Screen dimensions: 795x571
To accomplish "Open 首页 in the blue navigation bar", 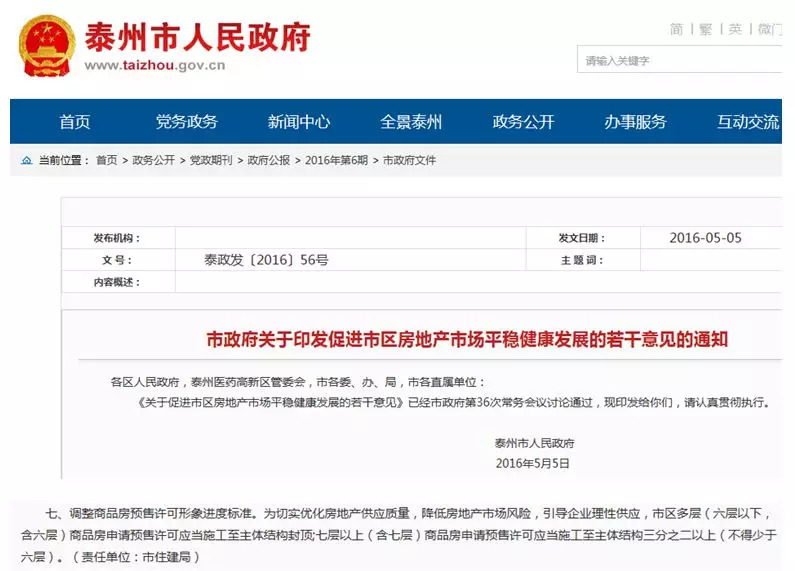I will pos(75,122).
